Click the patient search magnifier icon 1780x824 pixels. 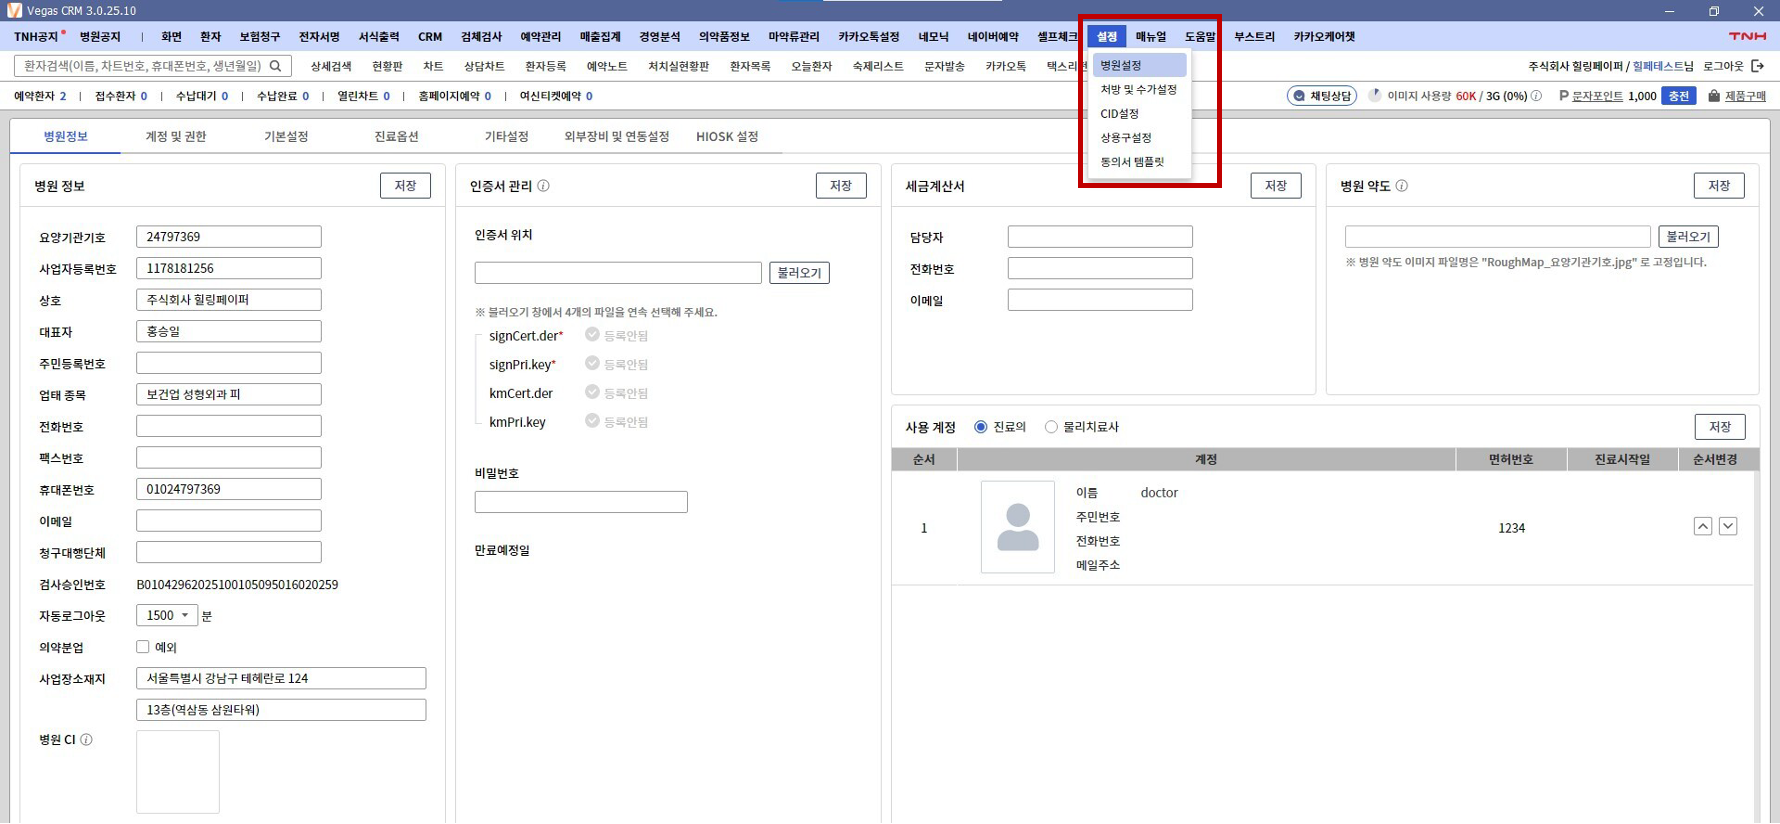[x=276, y=66]
